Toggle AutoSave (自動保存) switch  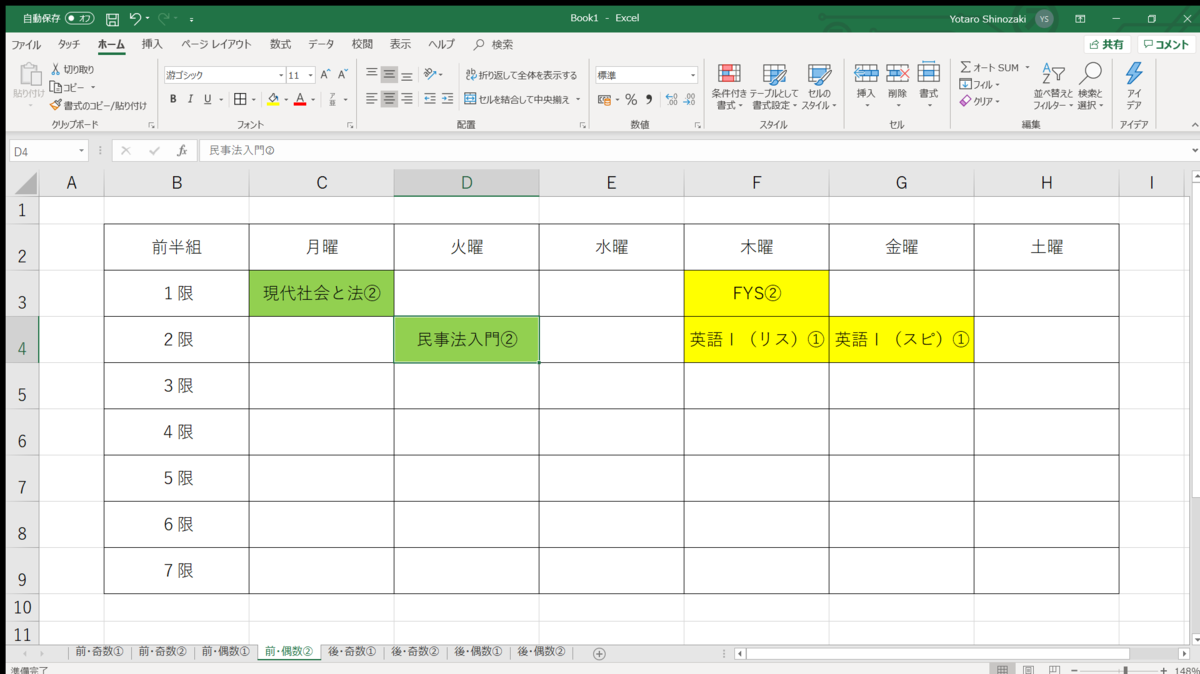(x=80, y=18)
